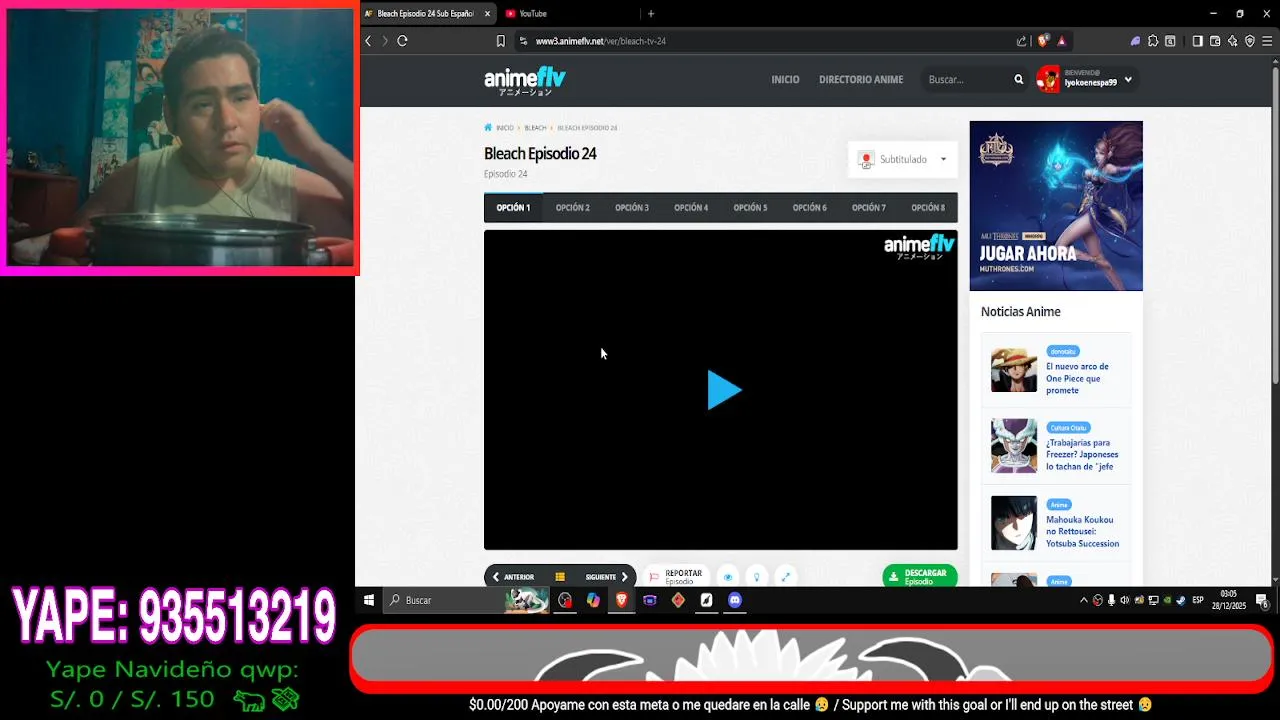Open the DIRECTORIO ANIME nav link
The image size is (1280, 720).
pyautogui.click(x=861, y=79)
